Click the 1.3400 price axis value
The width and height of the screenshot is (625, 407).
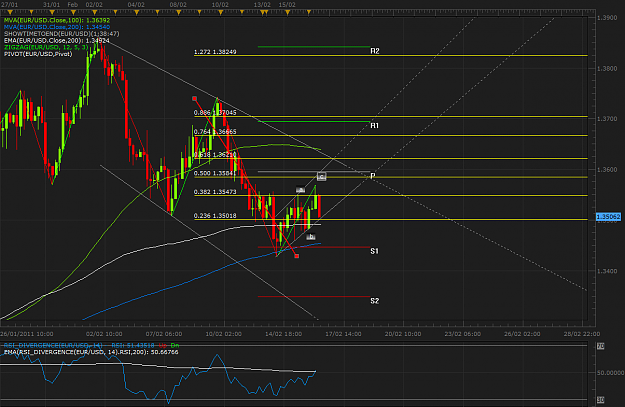pyautogui.click(x=607, y=271)
